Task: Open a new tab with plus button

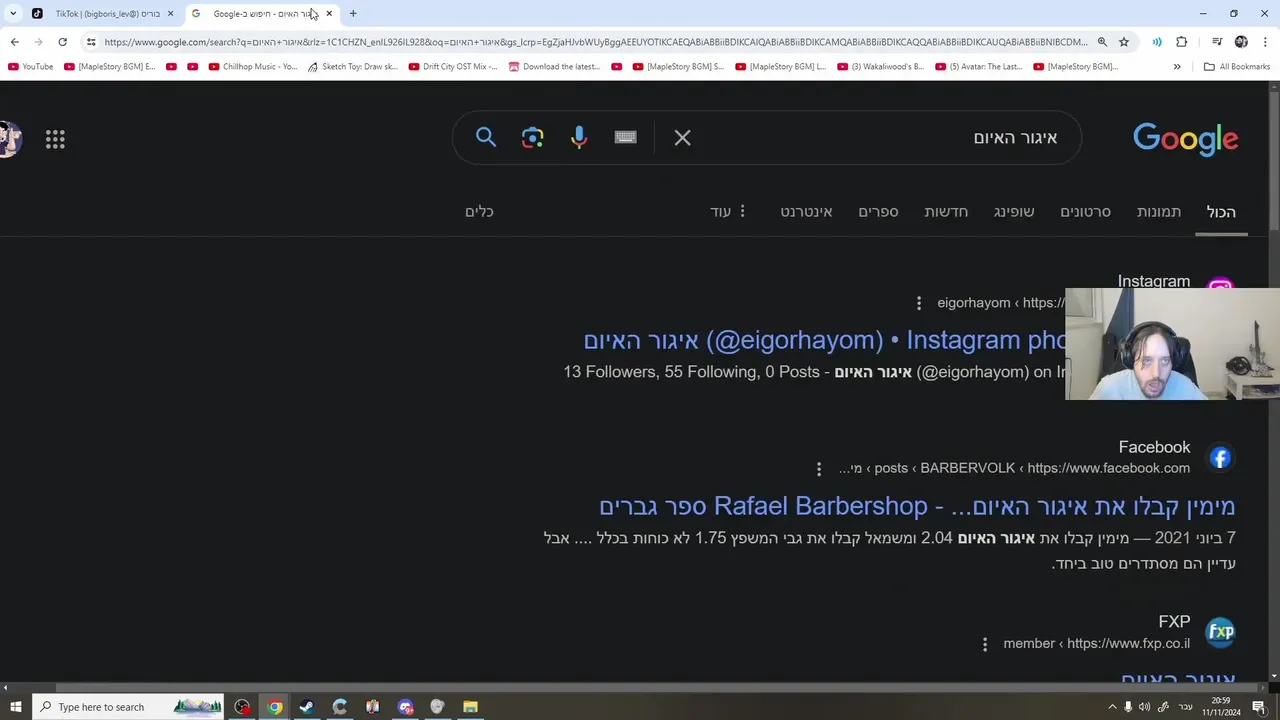Action: (353, 14)
